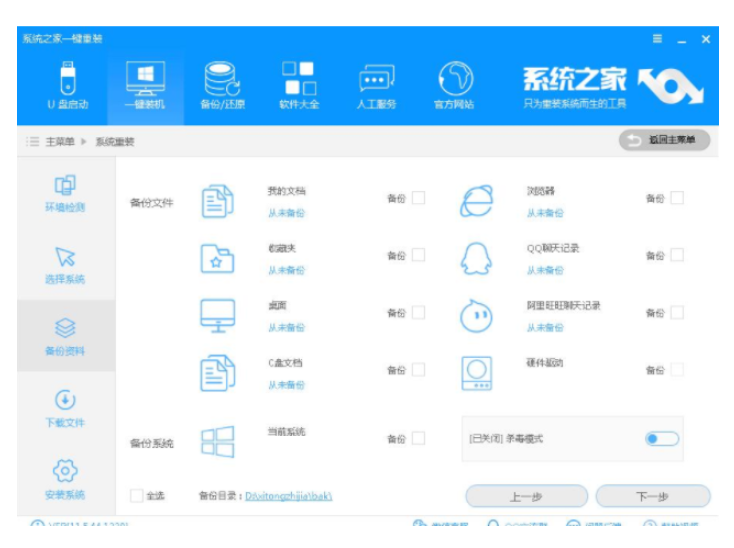Select the 下载文件 download icon in sidebar
The width and height of the screenshot is (734, 548).
[65, 400]
